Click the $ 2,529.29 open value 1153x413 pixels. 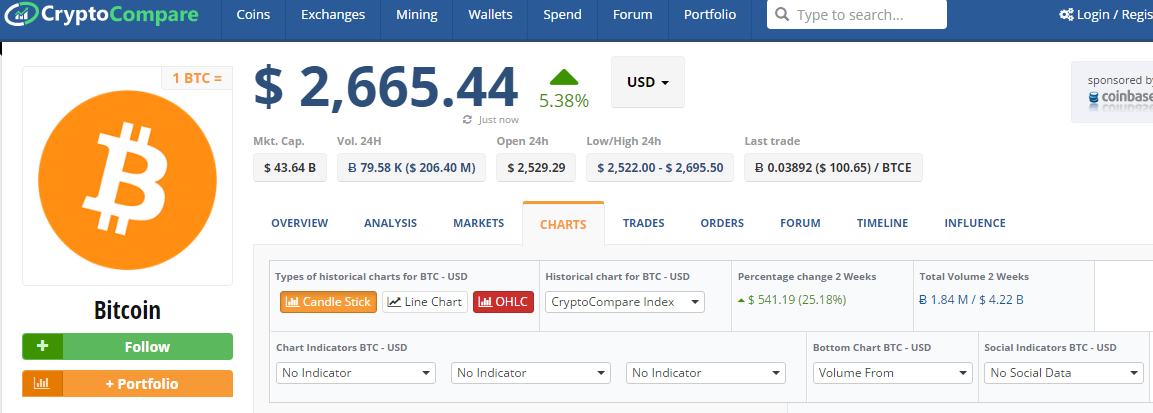[x=536, y=168]
